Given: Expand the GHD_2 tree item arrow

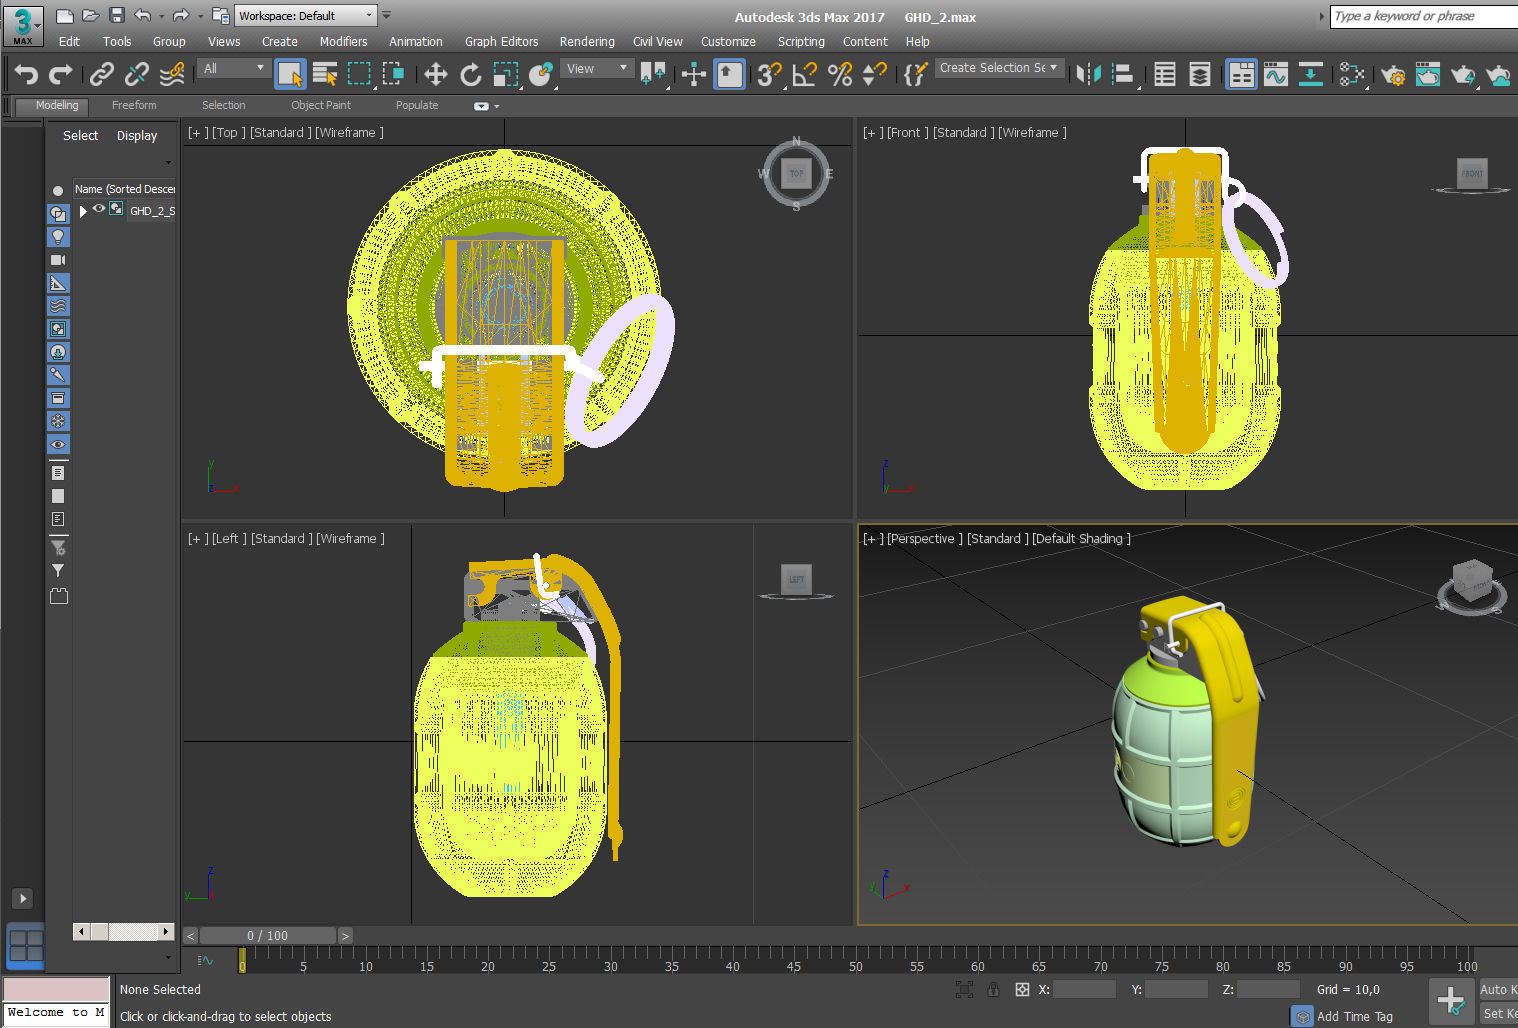Looking at the screenshot, I should 83,211.
